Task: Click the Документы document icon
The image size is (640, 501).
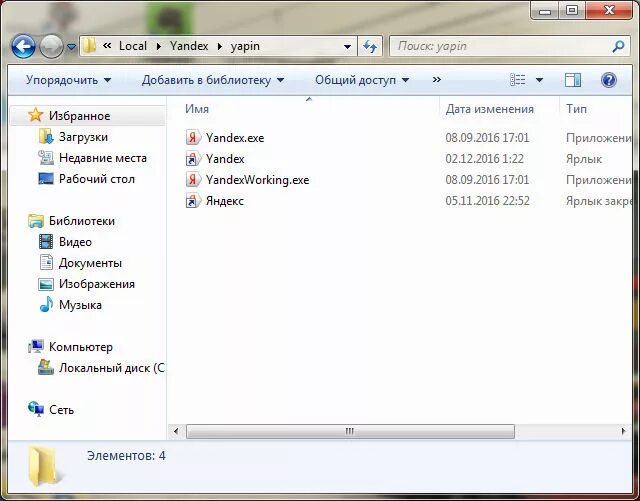Action: pos(46,262)
